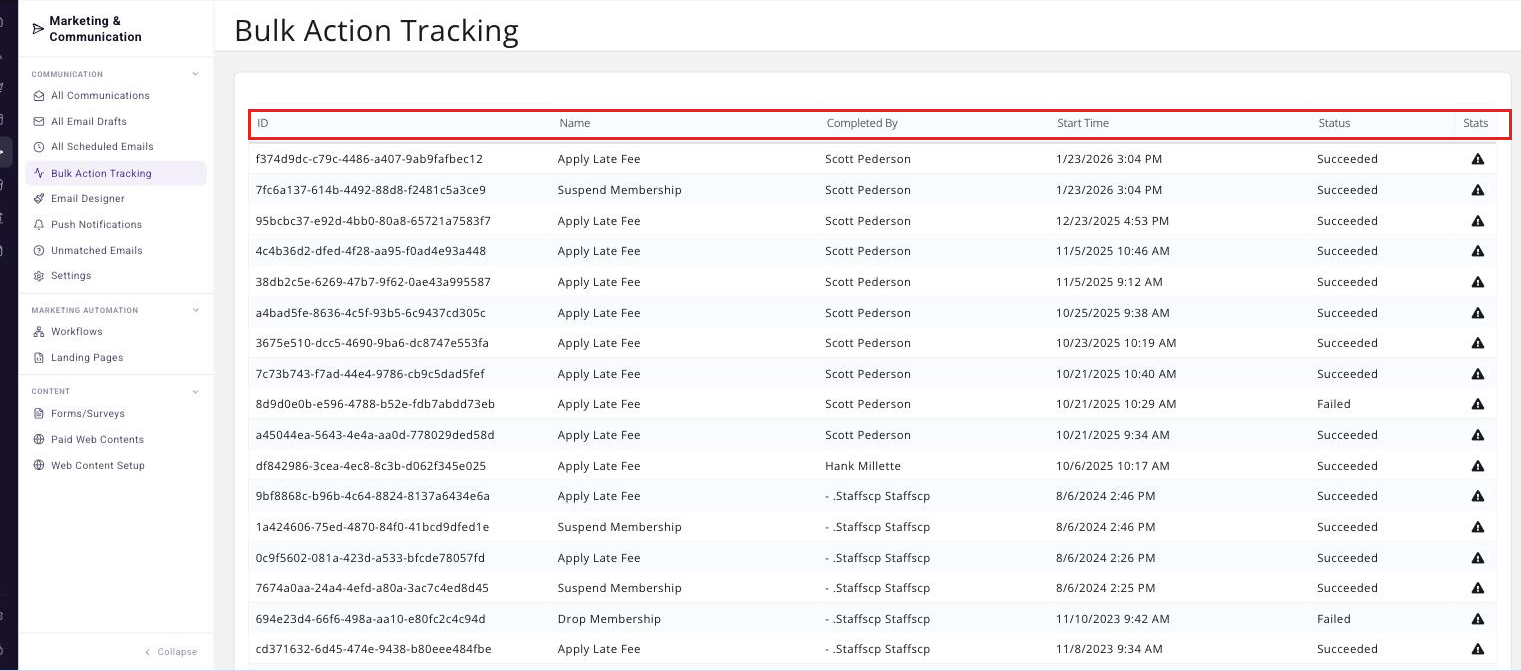Open stats icon for 1a424606 row
Viewport: 1521px width, 671px height.
click(1477, 527)
